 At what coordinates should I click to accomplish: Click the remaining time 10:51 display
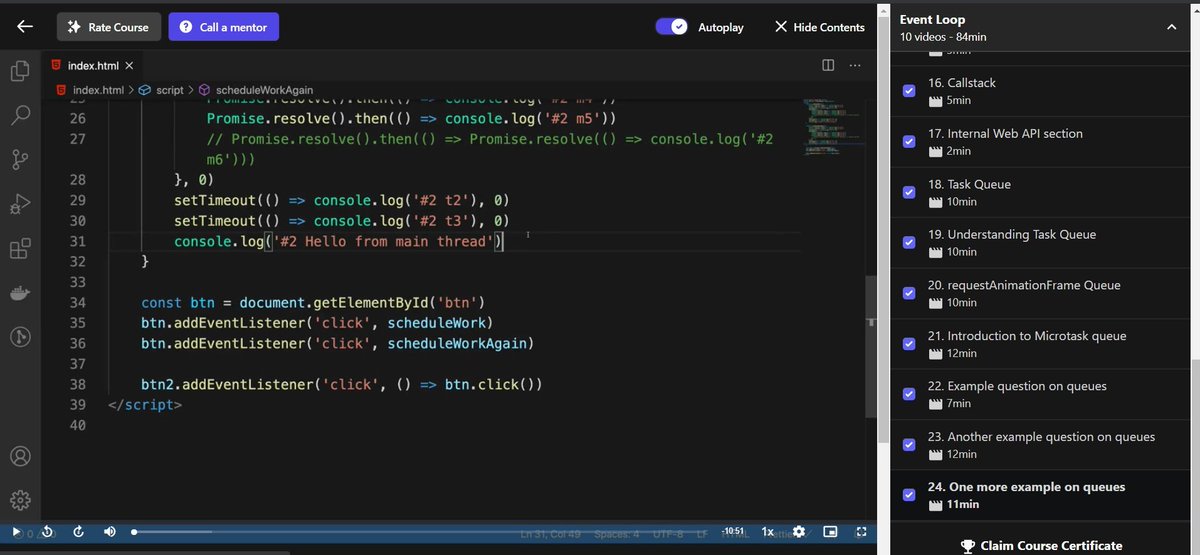click(x=734, y=533)
